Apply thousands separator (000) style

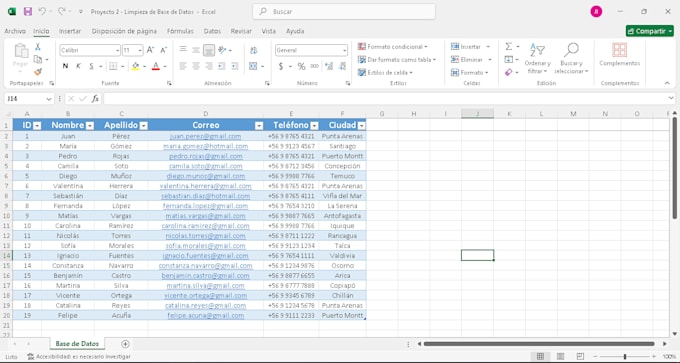(x=315, y=66)
